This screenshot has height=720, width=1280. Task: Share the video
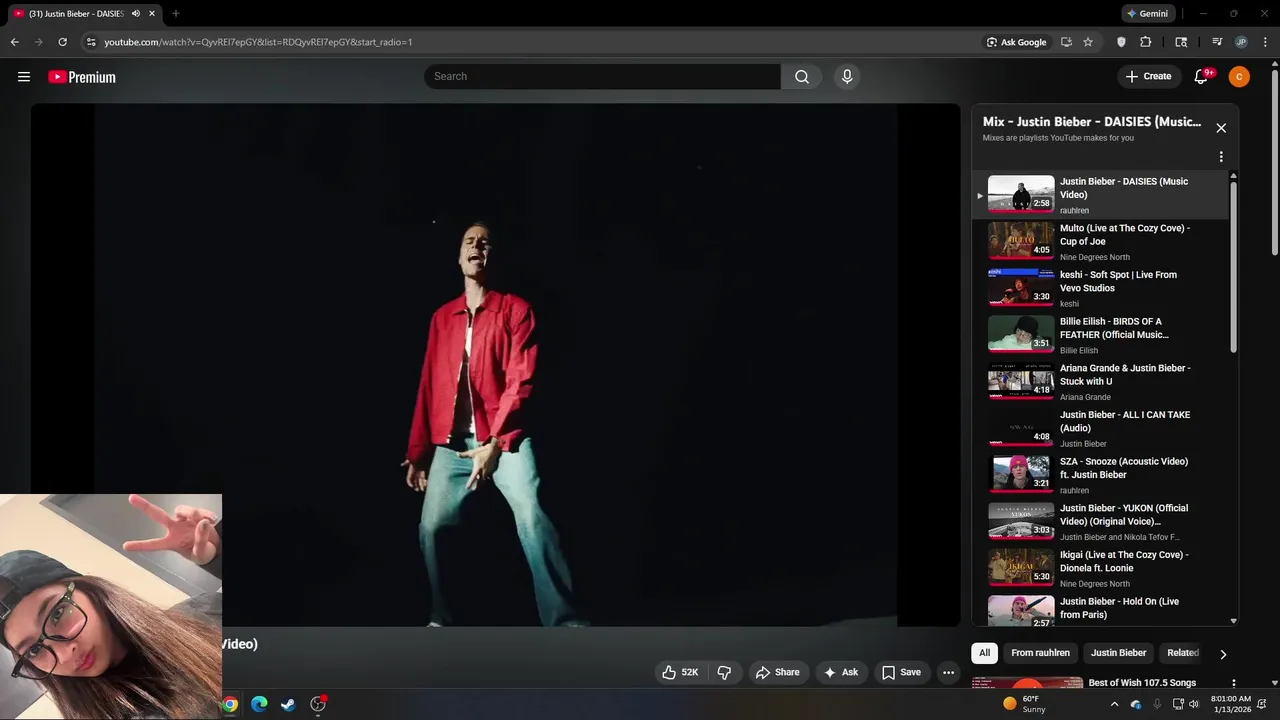777,672
